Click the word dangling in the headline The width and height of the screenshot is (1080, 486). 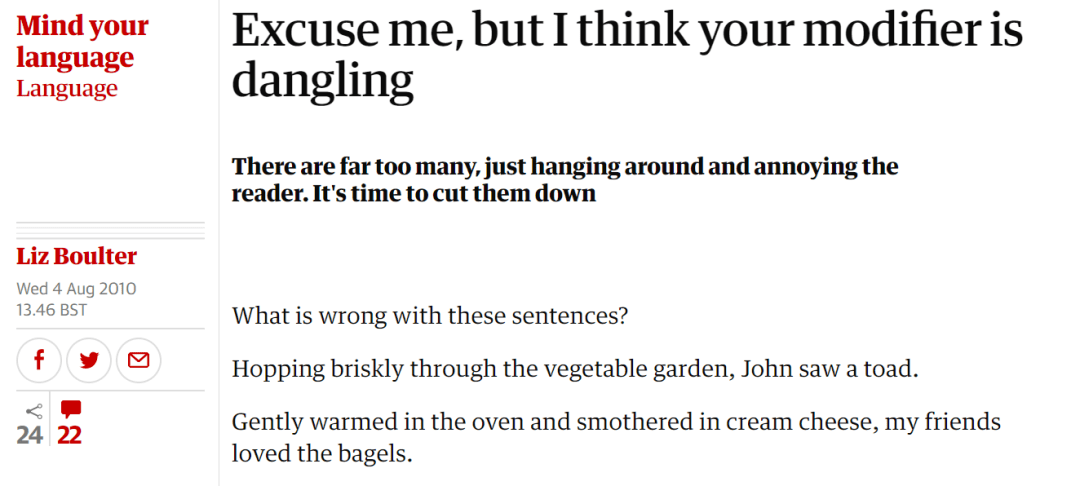(x=322, y=80)
